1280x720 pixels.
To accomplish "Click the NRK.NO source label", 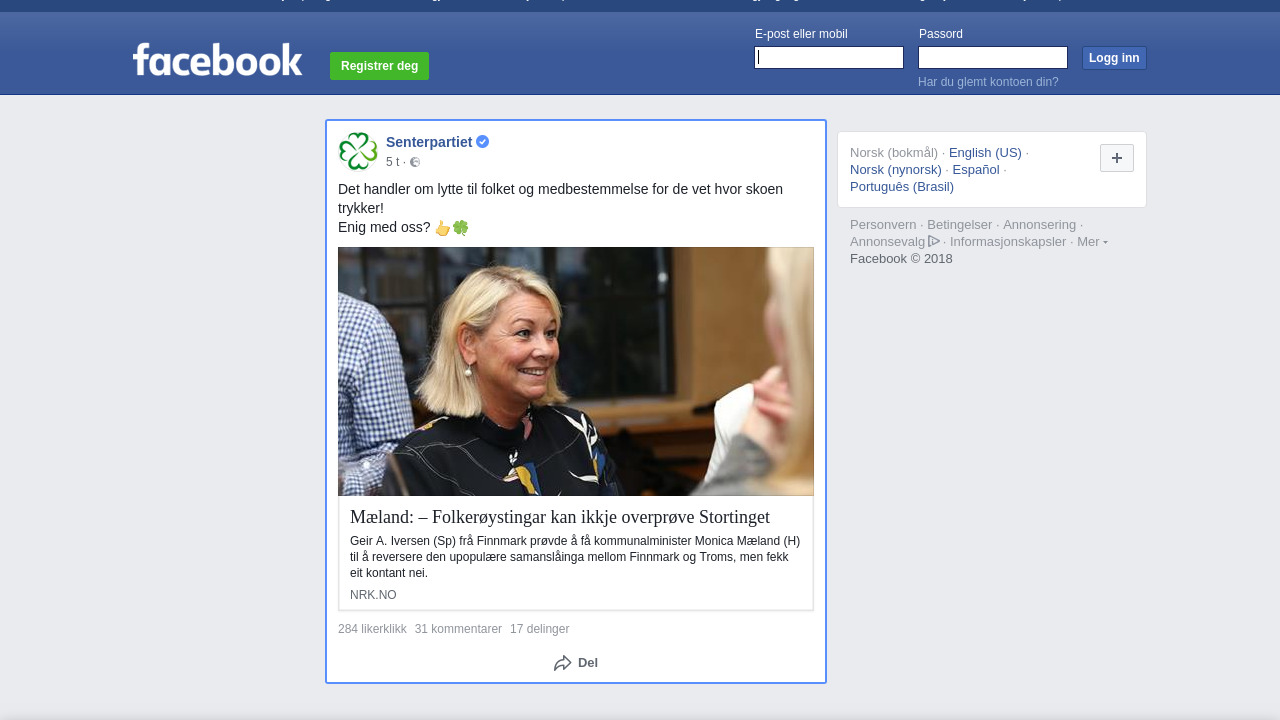I will coord(373,595).
